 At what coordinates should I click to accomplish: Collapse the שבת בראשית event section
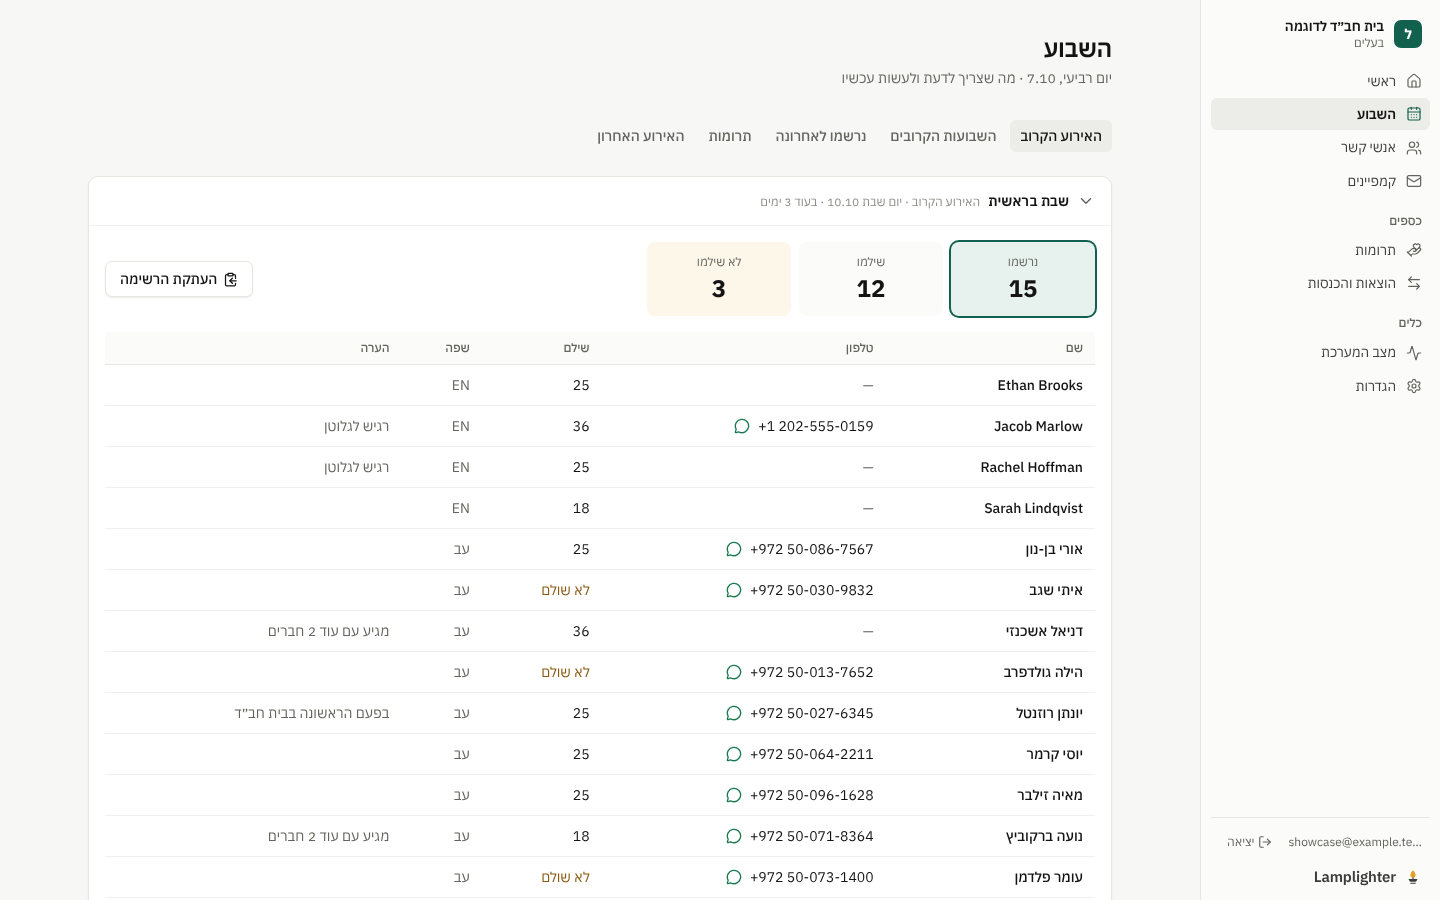[1086, 201]
